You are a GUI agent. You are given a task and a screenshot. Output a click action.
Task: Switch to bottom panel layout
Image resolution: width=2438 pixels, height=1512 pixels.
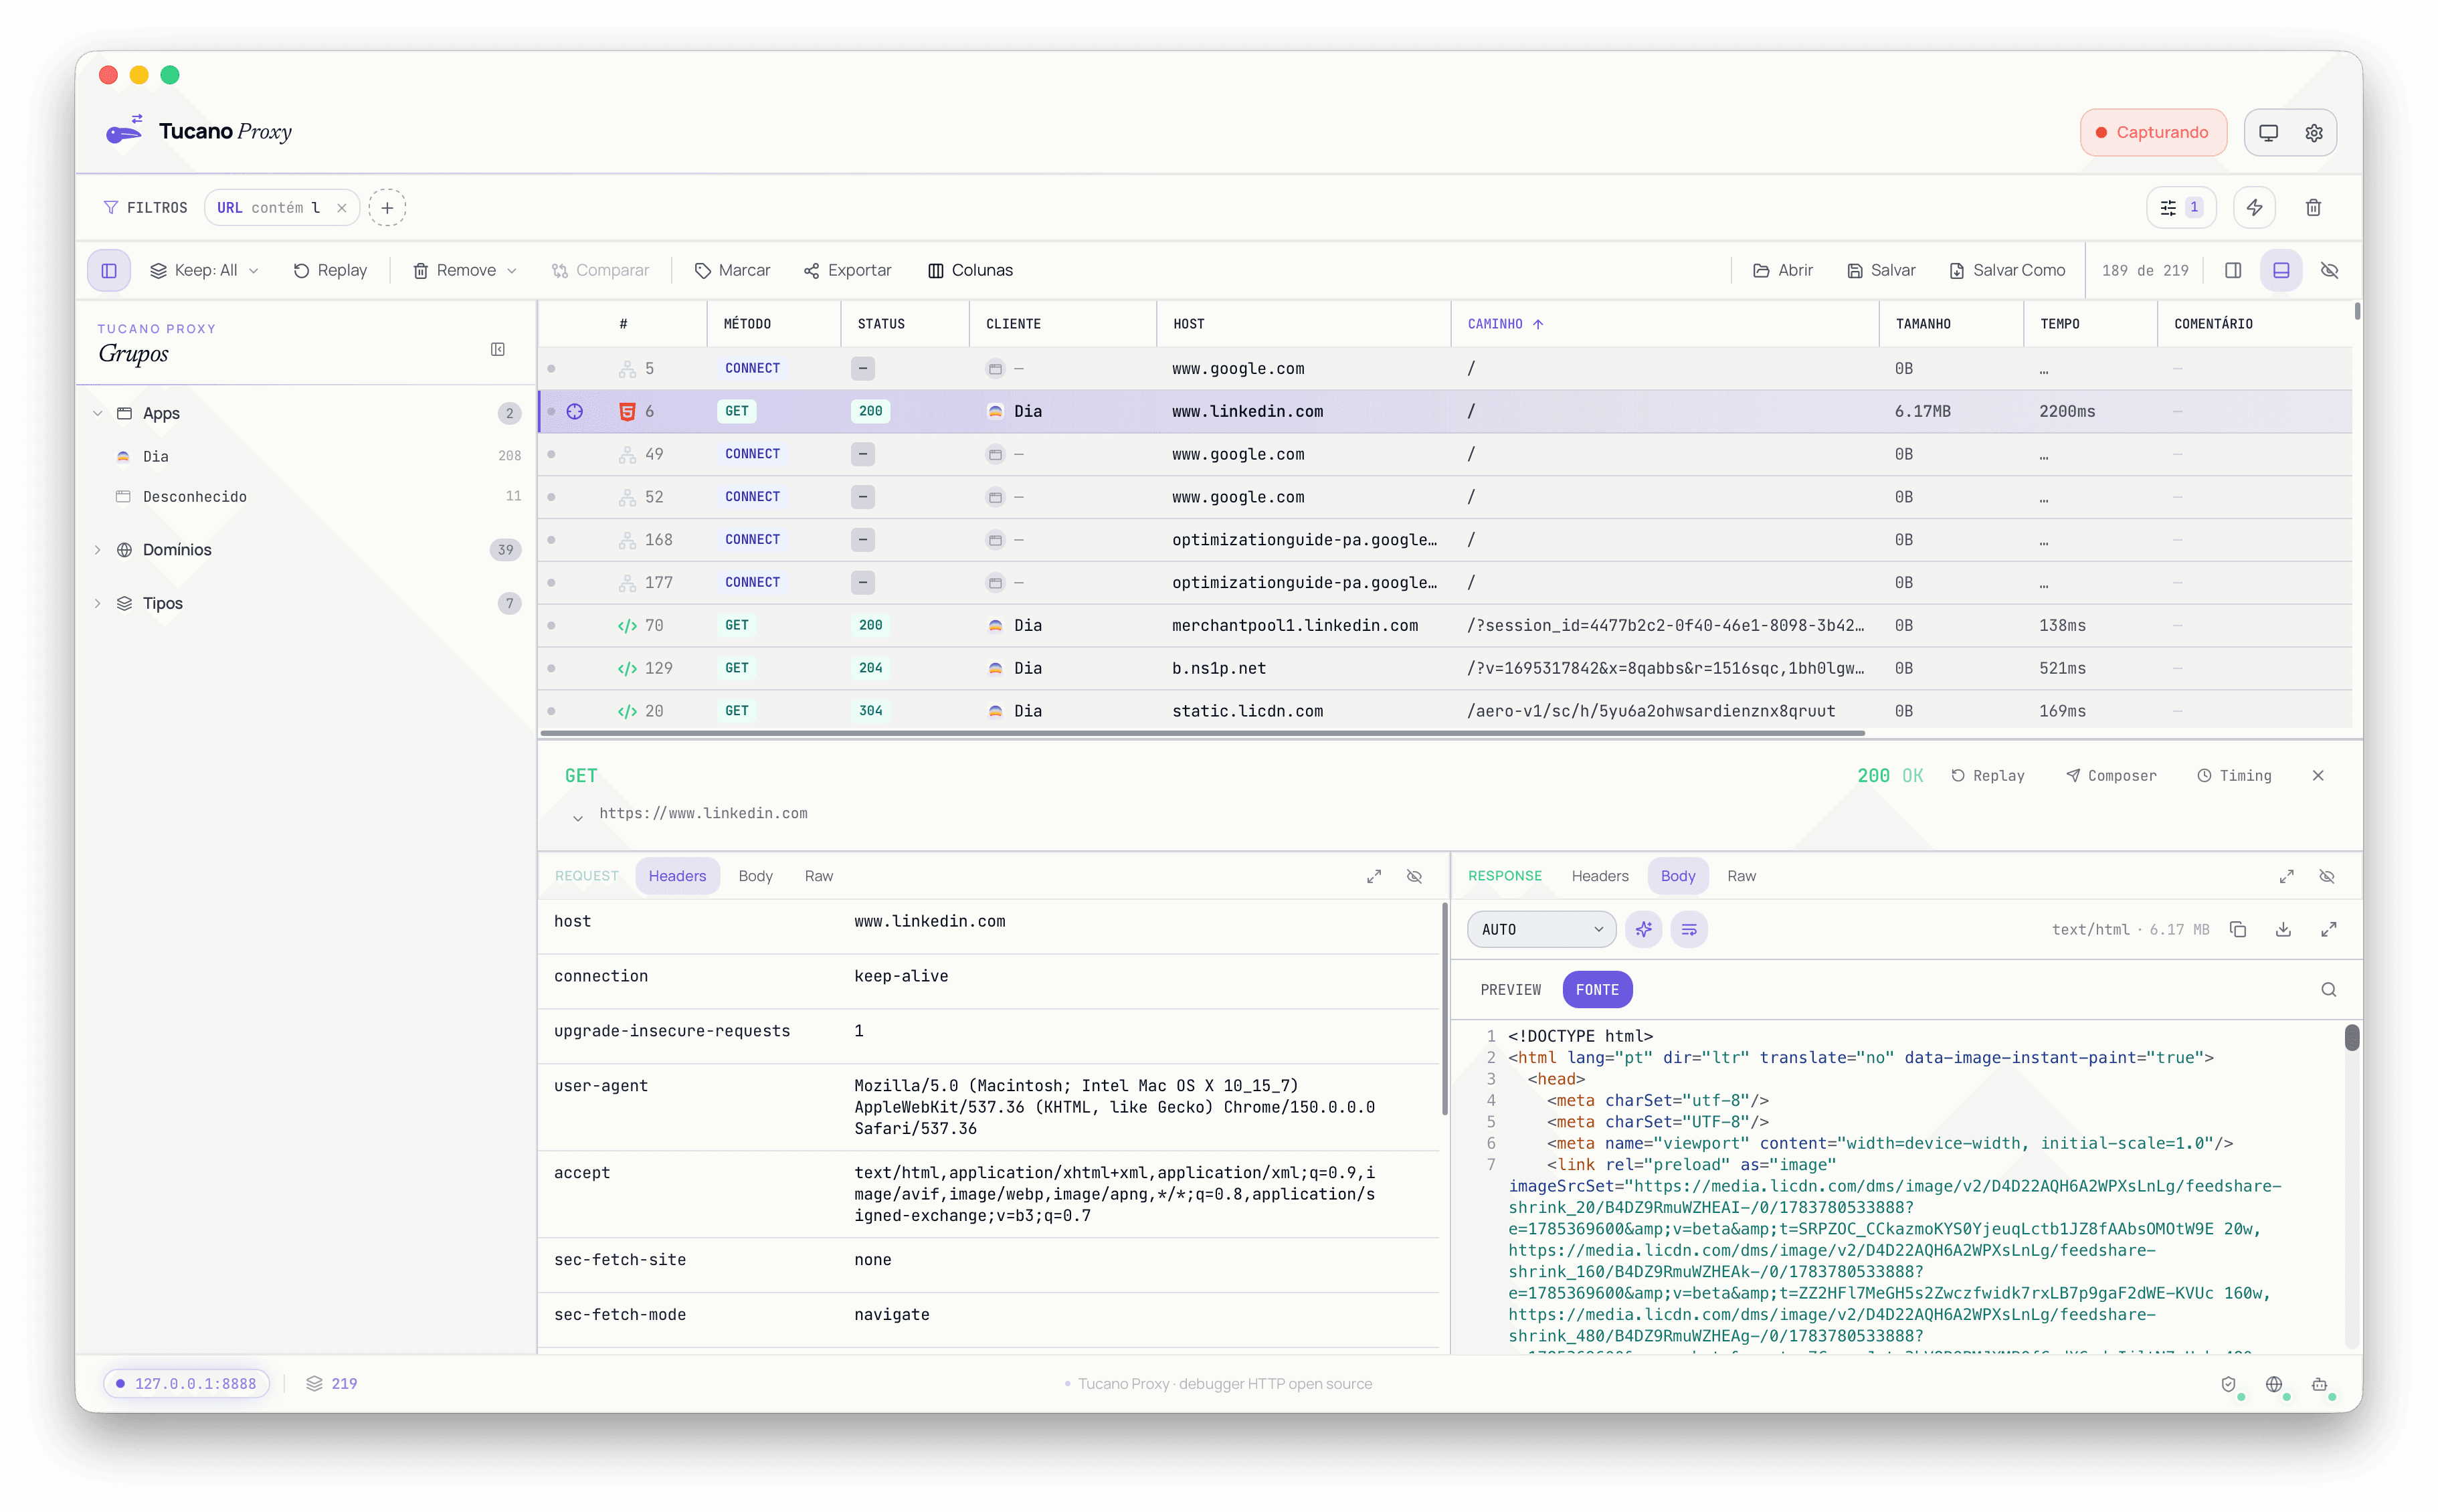click(x=2281, y=270)
